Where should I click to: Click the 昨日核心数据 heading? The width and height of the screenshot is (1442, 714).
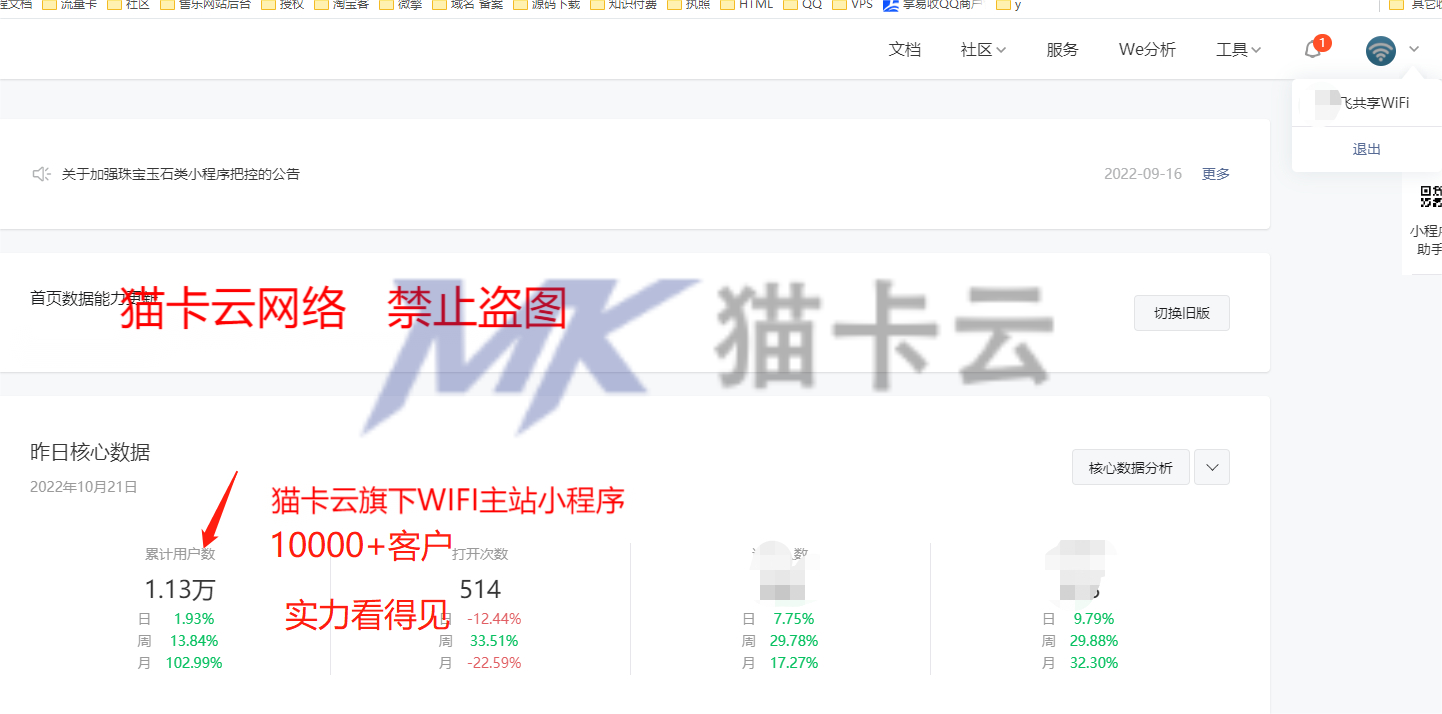(x=90, y=452)
